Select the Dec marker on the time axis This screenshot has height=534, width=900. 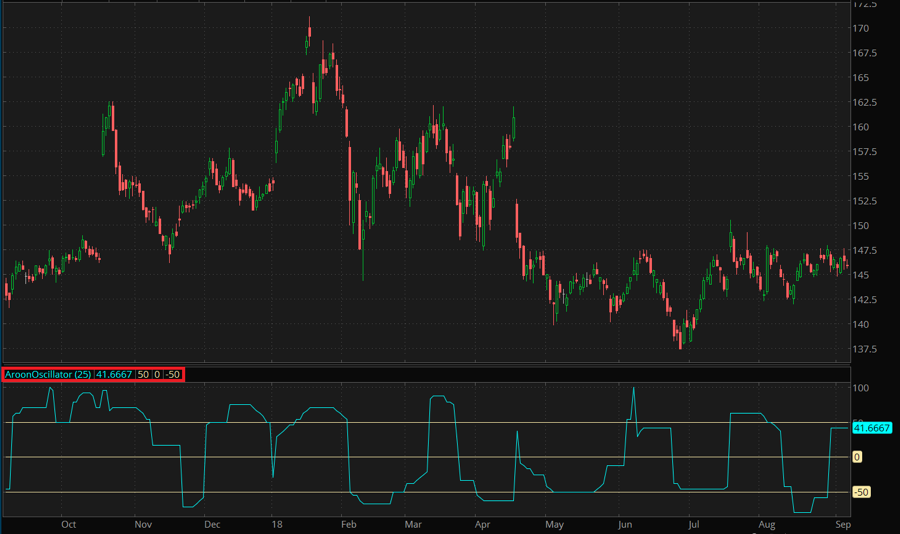[211, 524]
